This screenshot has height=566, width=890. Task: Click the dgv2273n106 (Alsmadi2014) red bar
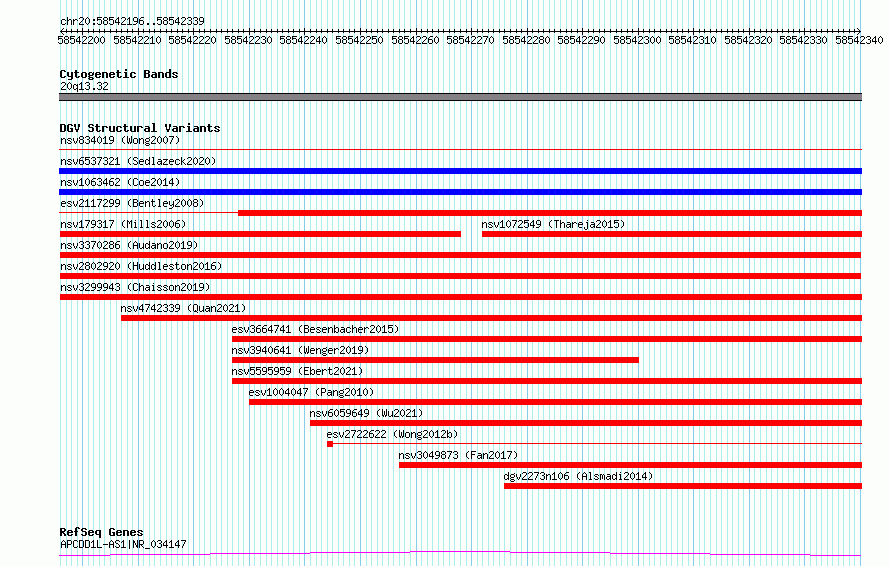click(x=683, y=486)
